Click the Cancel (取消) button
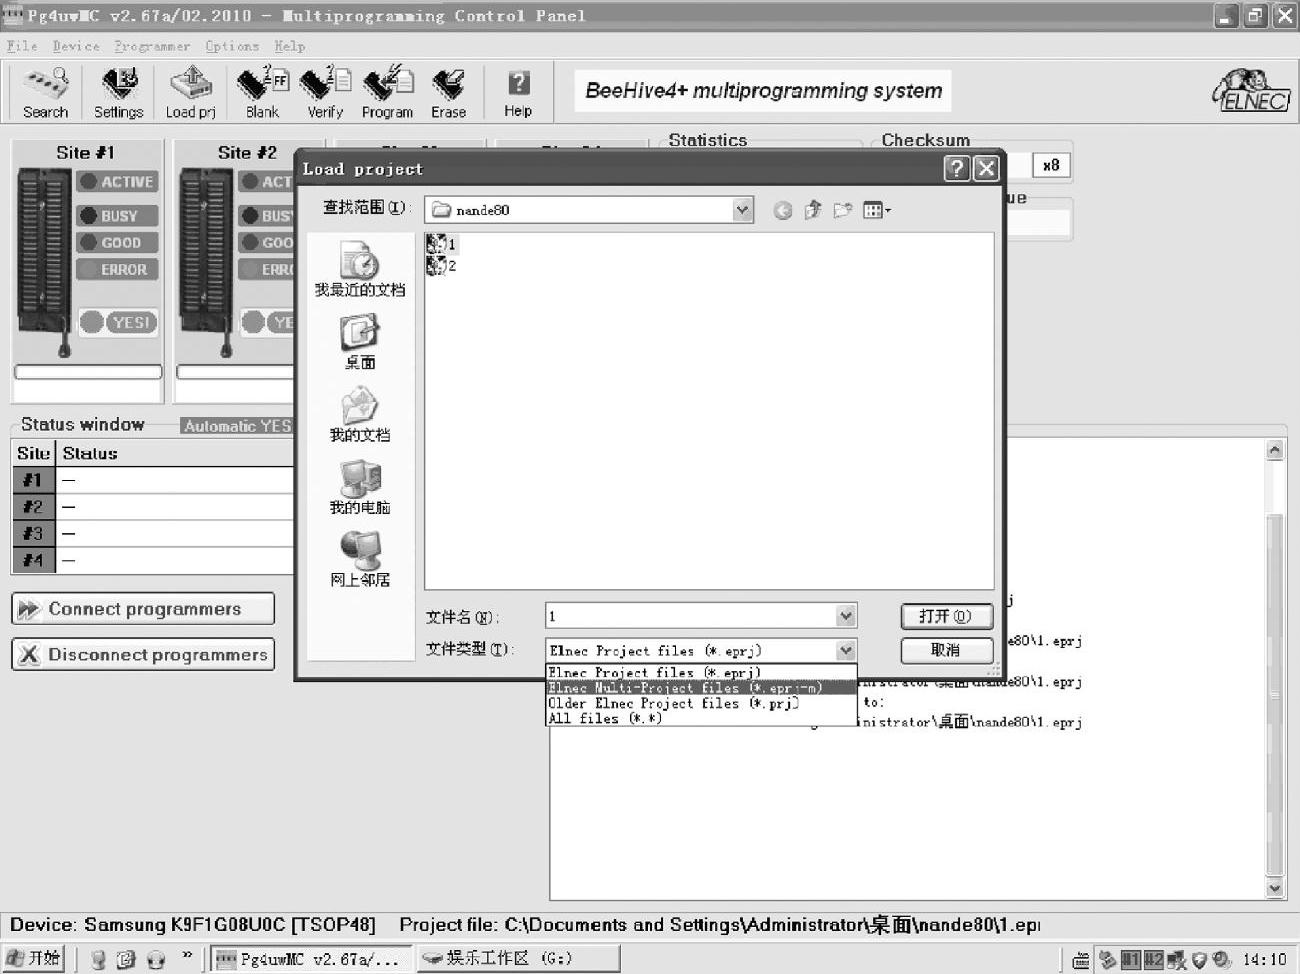 (946, 650)
